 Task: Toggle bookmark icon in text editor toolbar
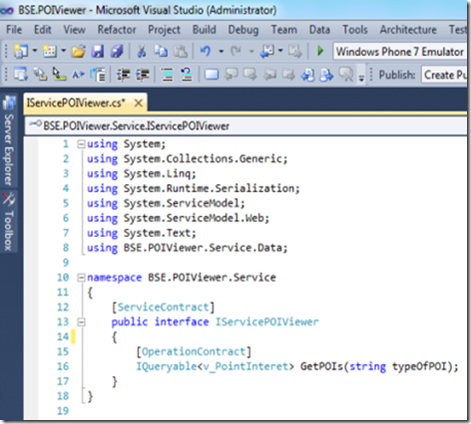click(211, 75)
